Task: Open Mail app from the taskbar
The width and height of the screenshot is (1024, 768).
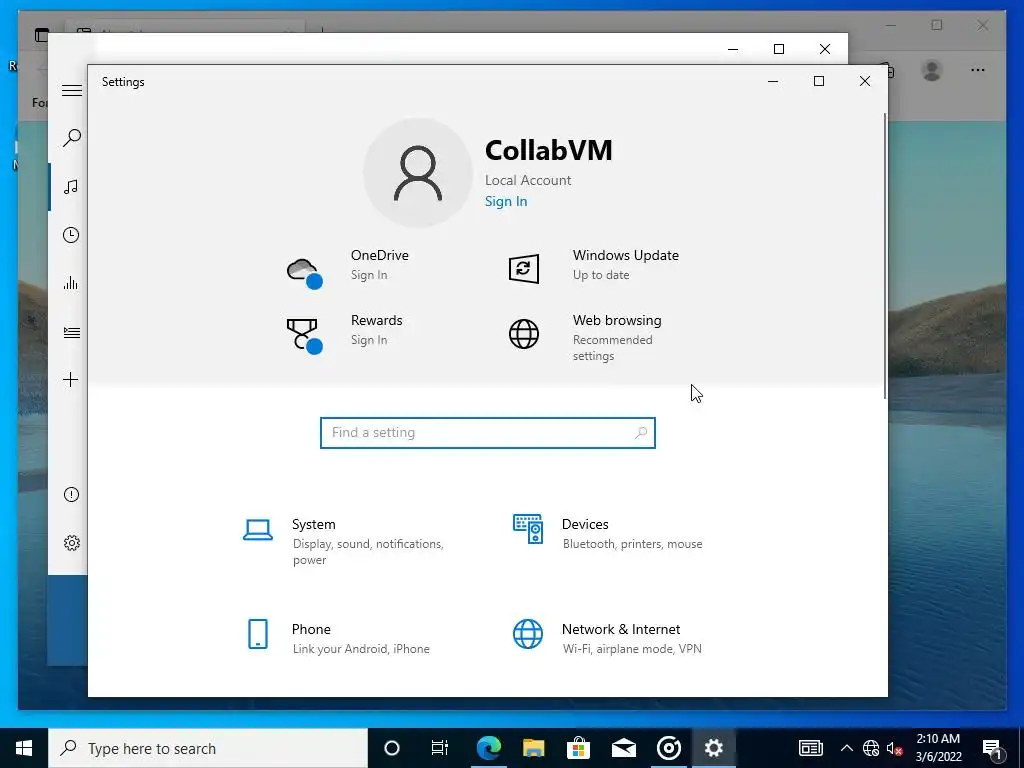Action: tap(624, 748)
